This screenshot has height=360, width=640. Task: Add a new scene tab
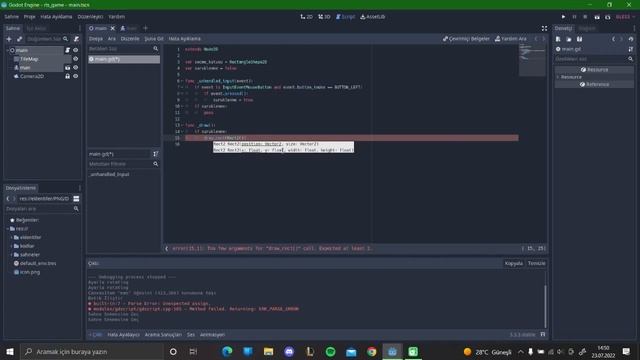145,28
